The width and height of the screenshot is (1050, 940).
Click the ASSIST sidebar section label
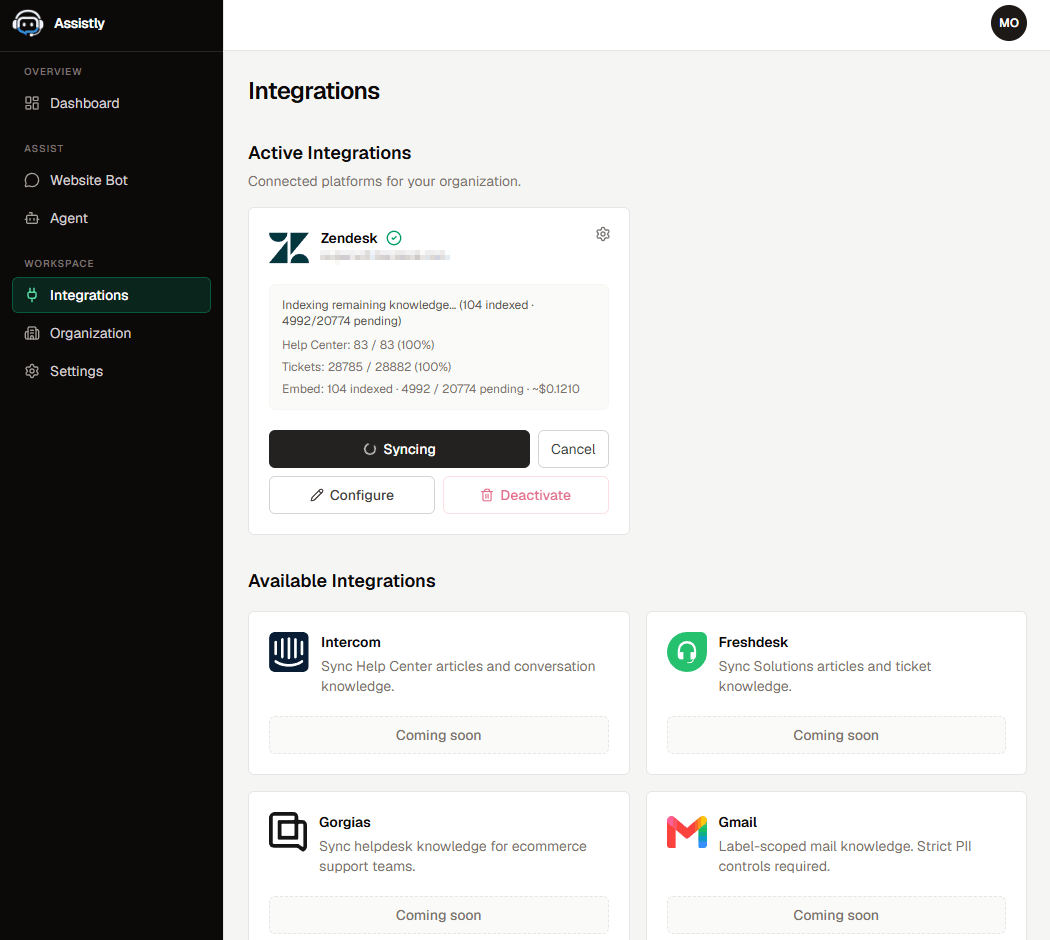pyautogui.click(x=44, y=149)
